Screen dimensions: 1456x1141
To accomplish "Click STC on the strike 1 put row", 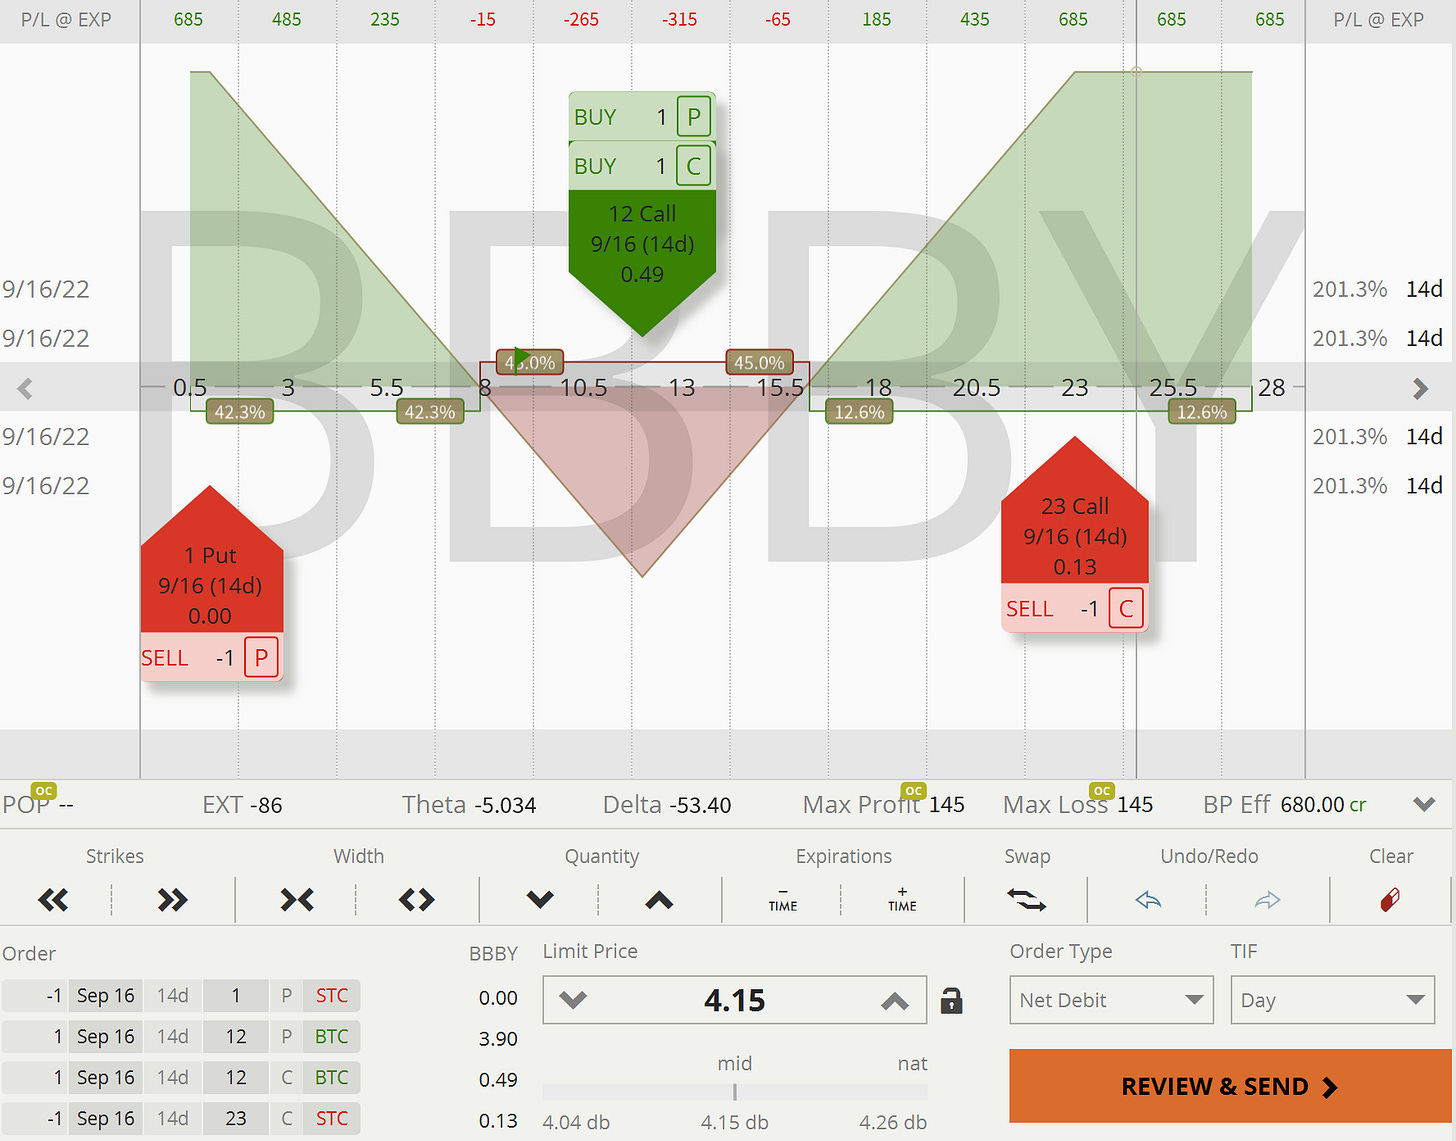I will tap(332, 996).
